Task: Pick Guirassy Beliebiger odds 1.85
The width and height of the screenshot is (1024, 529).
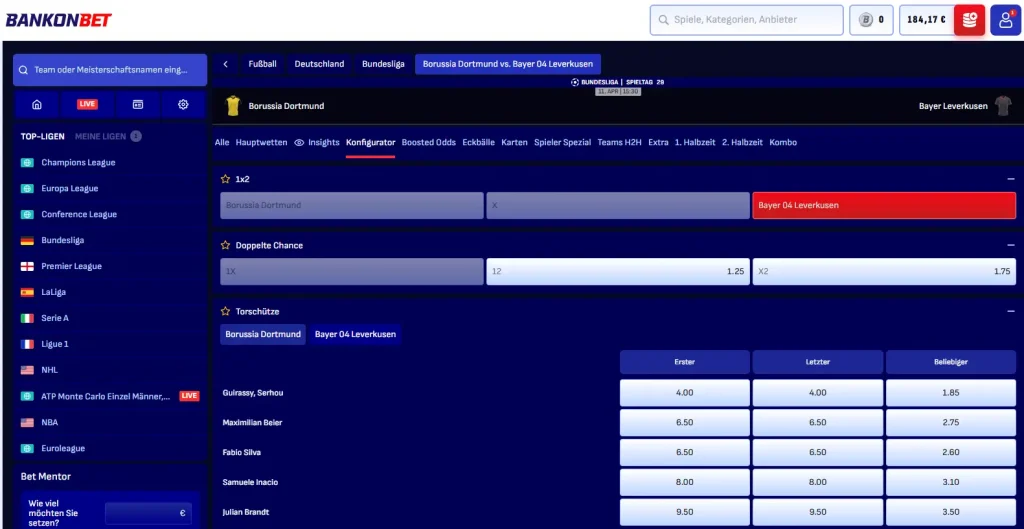Action: pos(950,393)
